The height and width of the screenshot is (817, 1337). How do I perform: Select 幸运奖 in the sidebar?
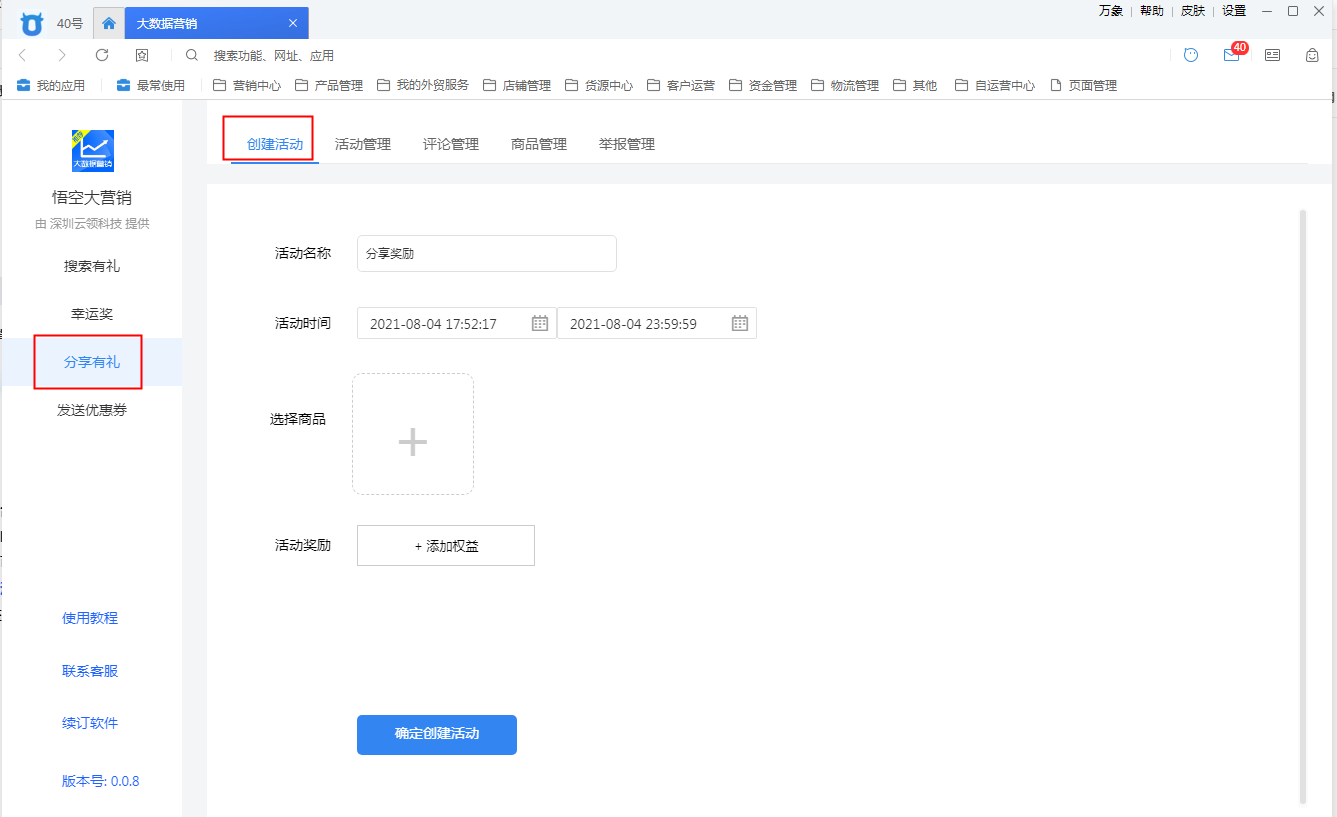click(92, 314)
